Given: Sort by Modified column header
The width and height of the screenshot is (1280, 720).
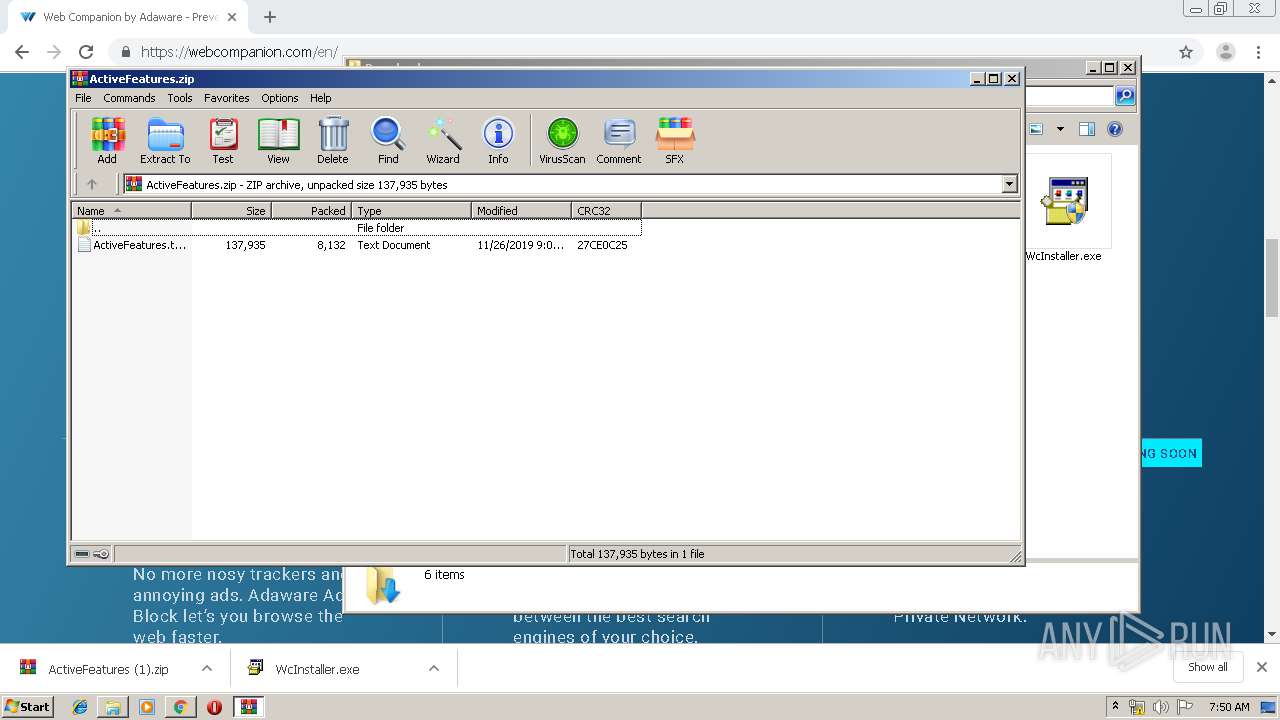Looking at the screenshot, I should point(522,210).
